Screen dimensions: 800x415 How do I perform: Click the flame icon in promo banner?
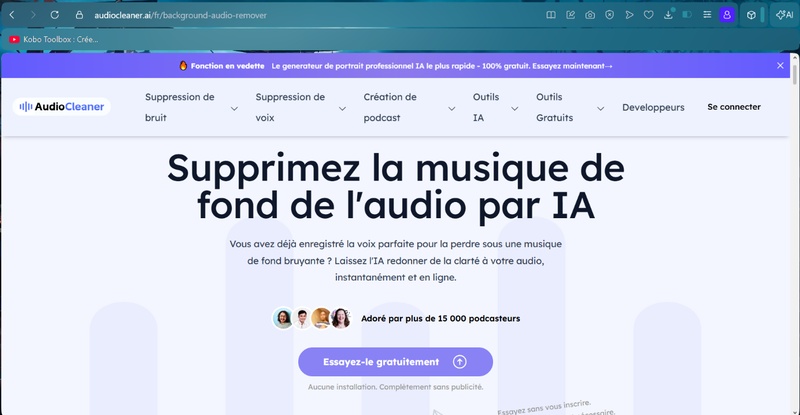point(183,65)
